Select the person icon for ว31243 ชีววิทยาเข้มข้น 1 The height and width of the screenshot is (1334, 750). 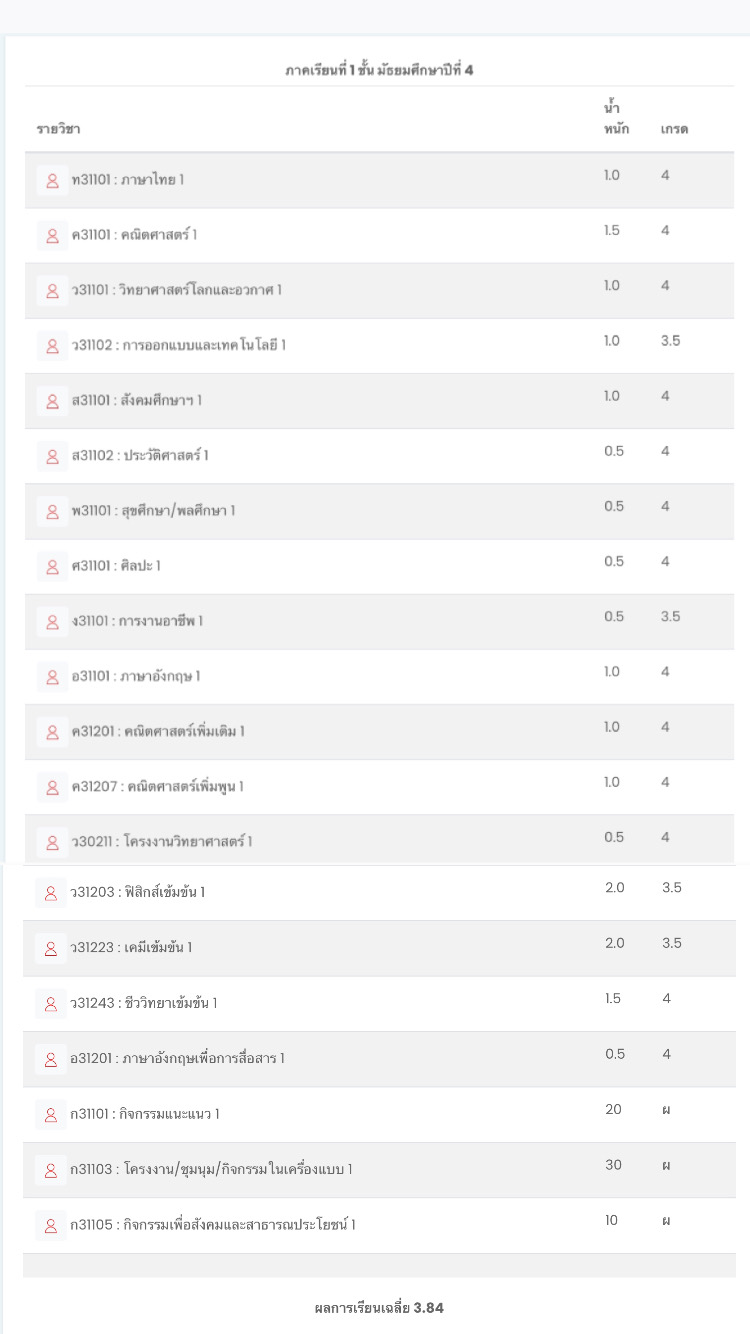pyautogui.click(x=51, y=1003)
